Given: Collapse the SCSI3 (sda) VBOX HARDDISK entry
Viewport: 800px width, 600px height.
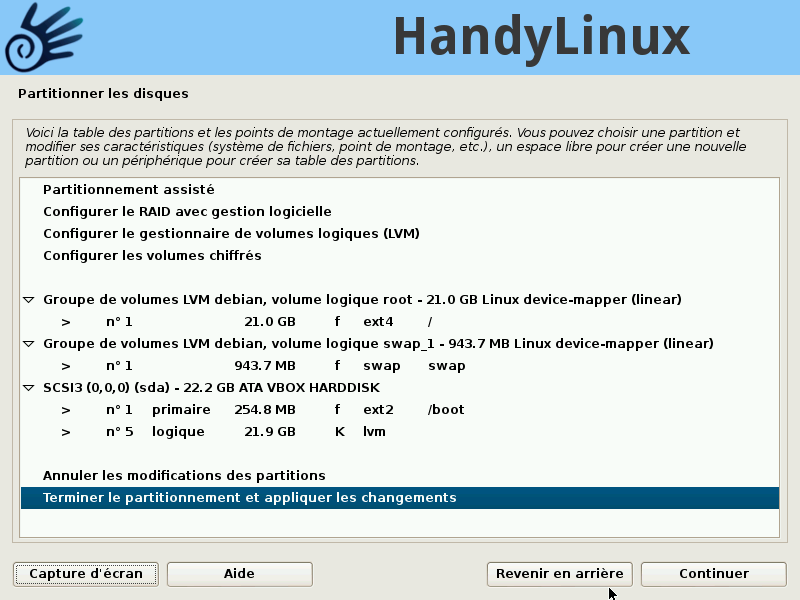Looking at the screenshot, I should point(29,388).
